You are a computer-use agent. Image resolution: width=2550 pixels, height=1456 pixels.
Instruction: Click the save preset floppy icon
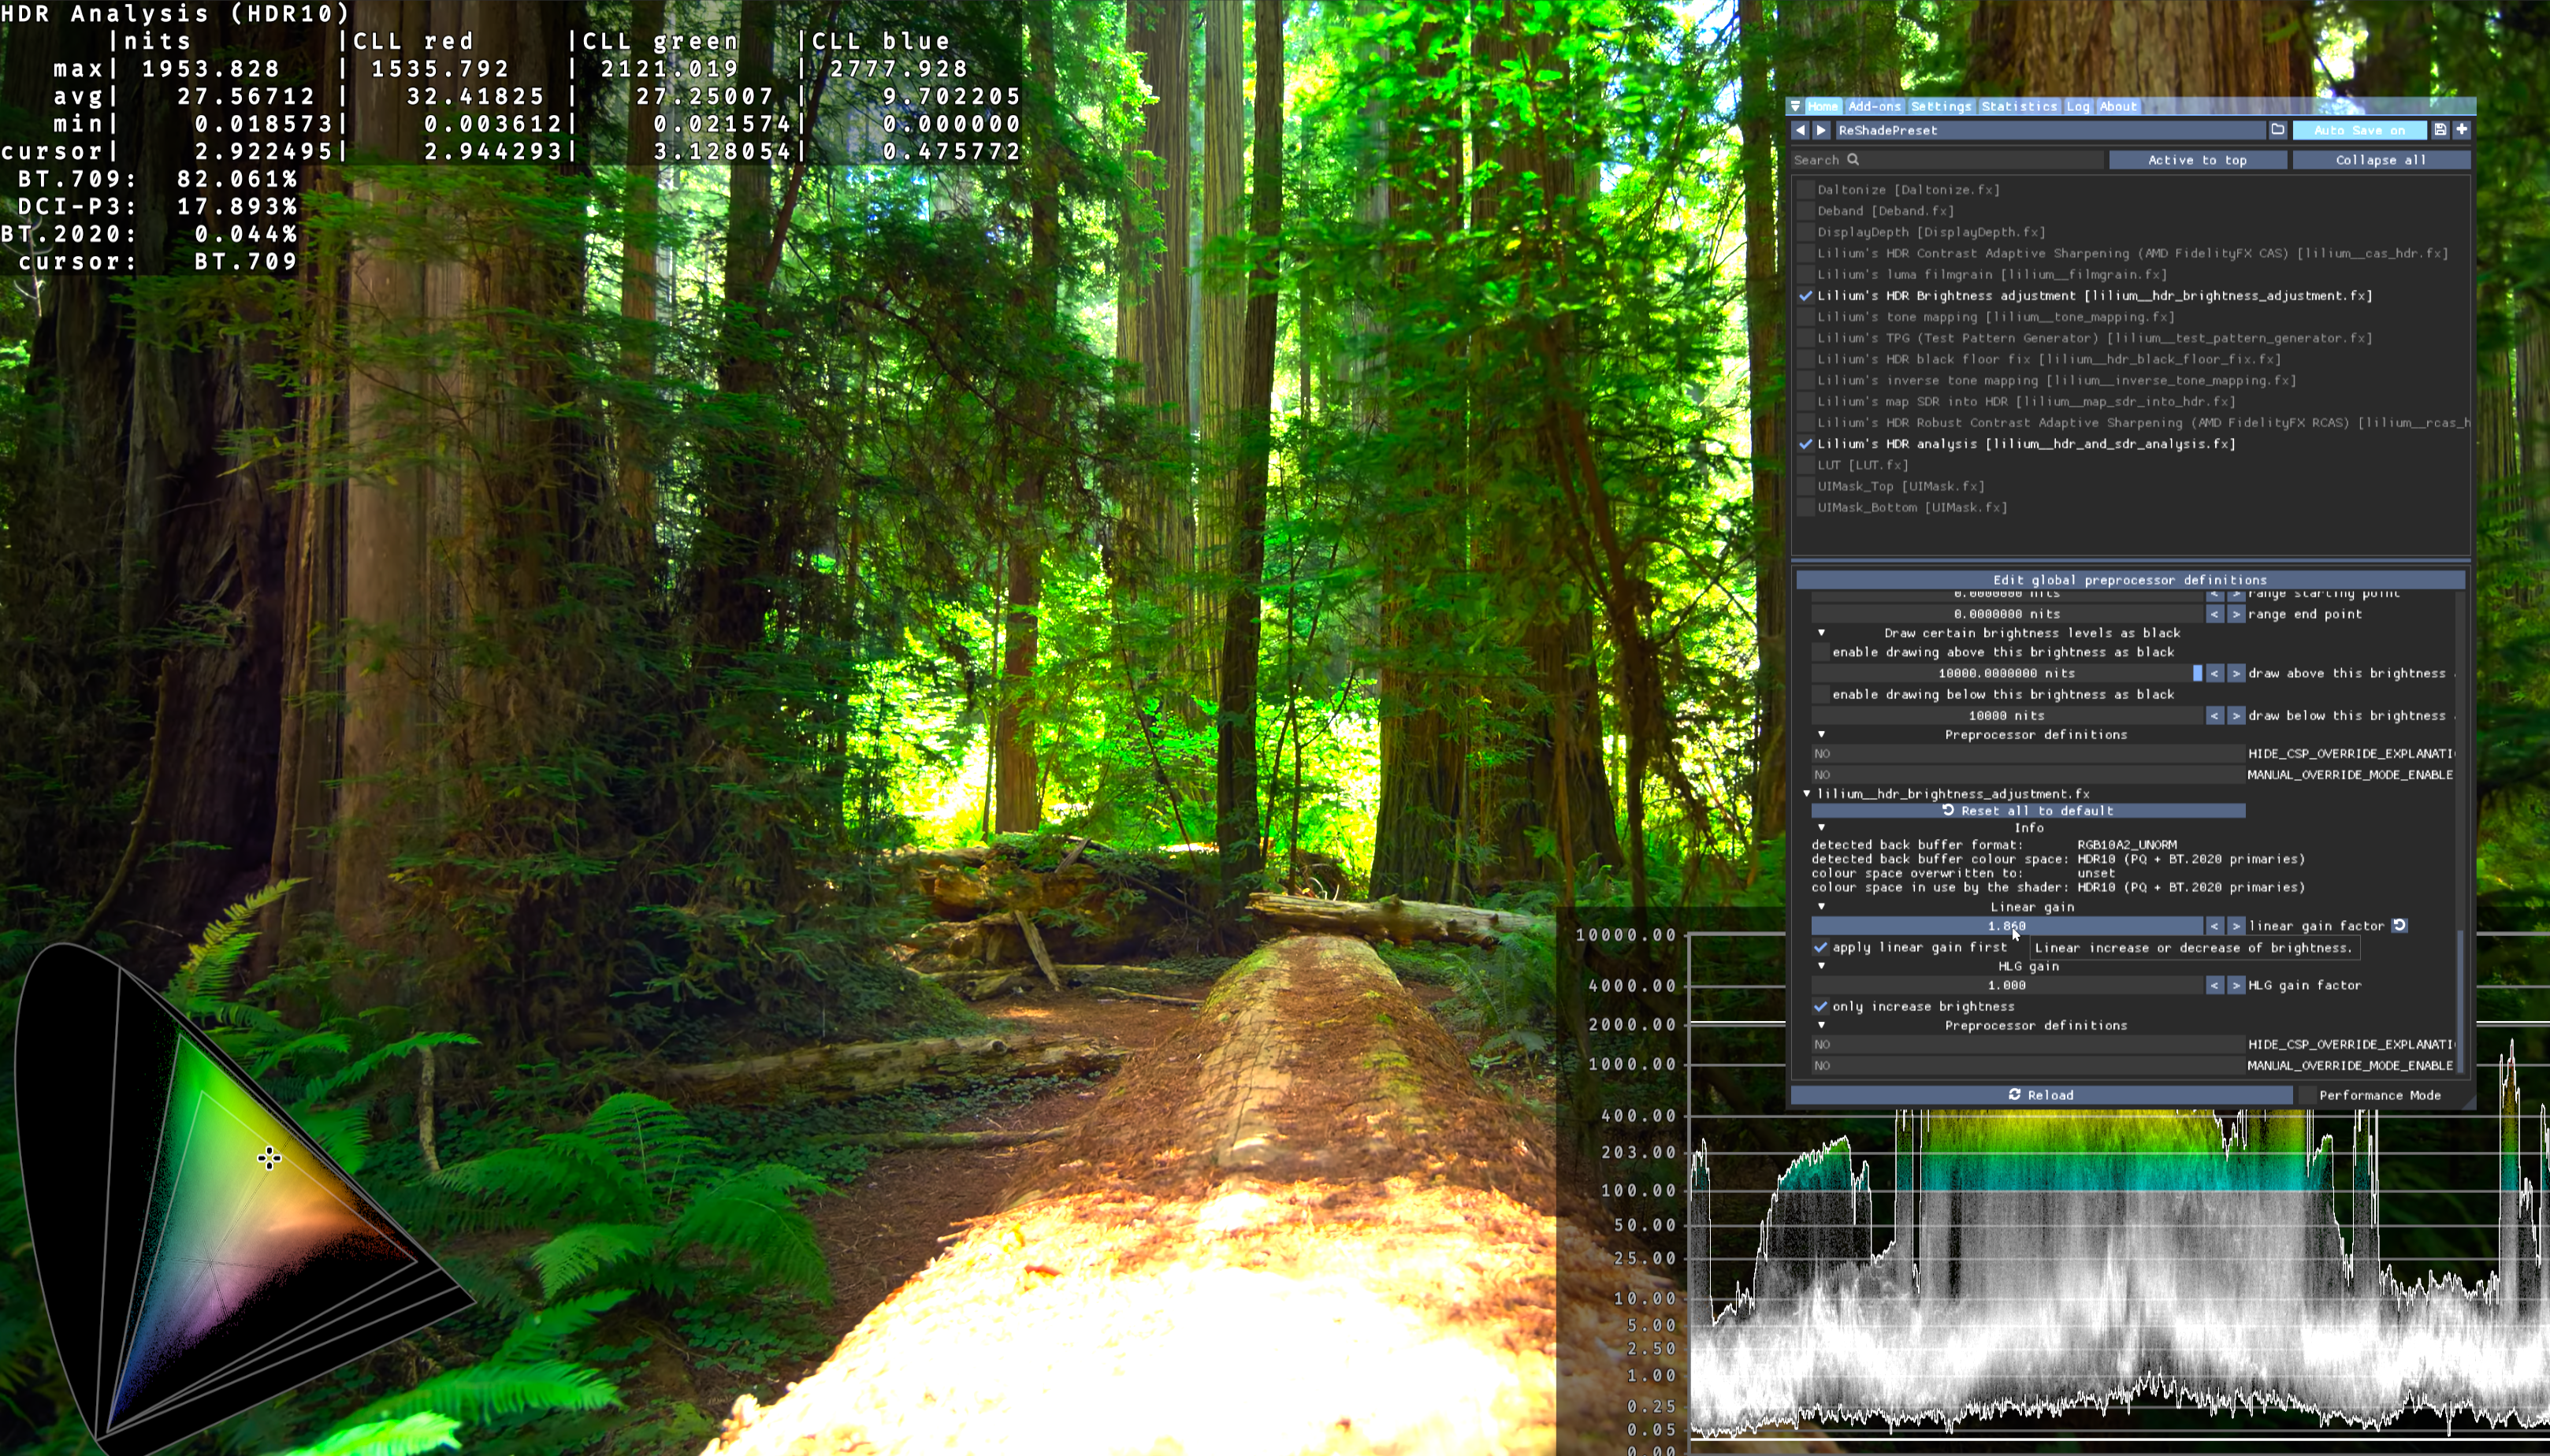2440,130
